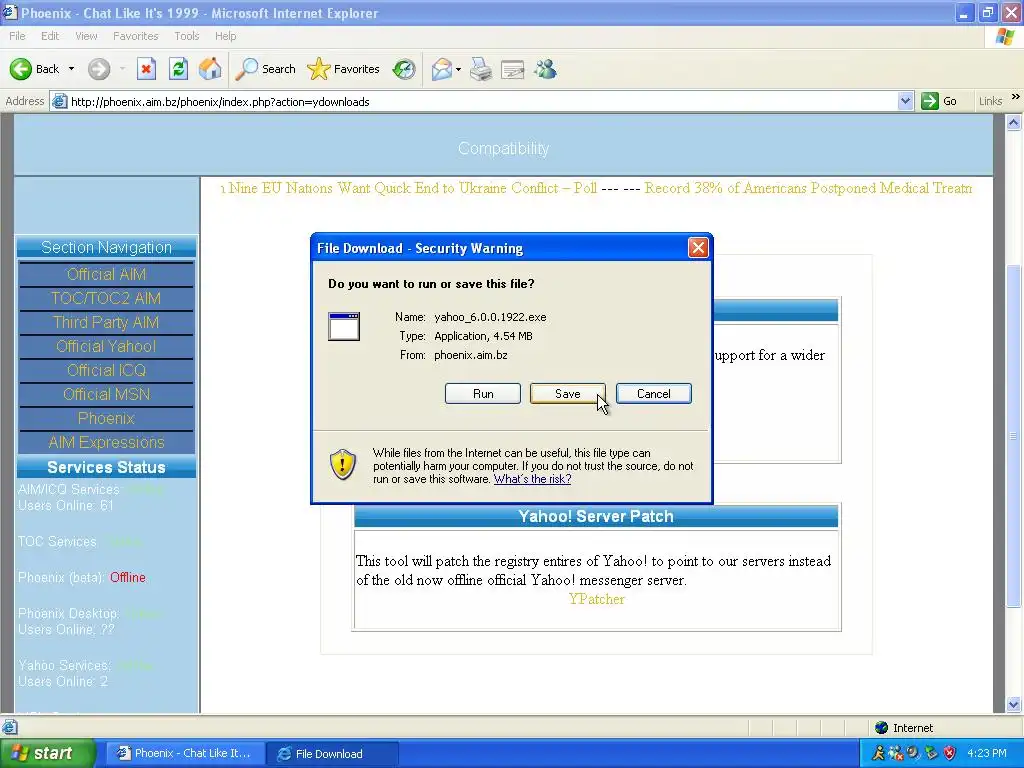
Task: Click the Links toolbar label
Action: pos(990,101)
